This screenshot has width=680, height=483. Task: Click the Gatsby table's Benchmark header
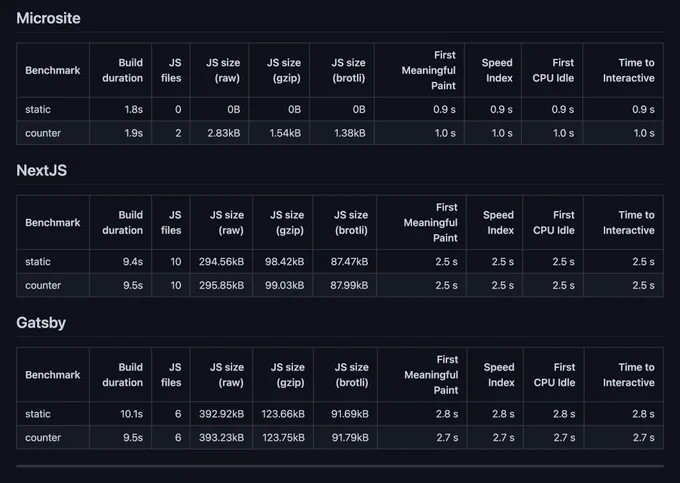(x=52, y=375)
